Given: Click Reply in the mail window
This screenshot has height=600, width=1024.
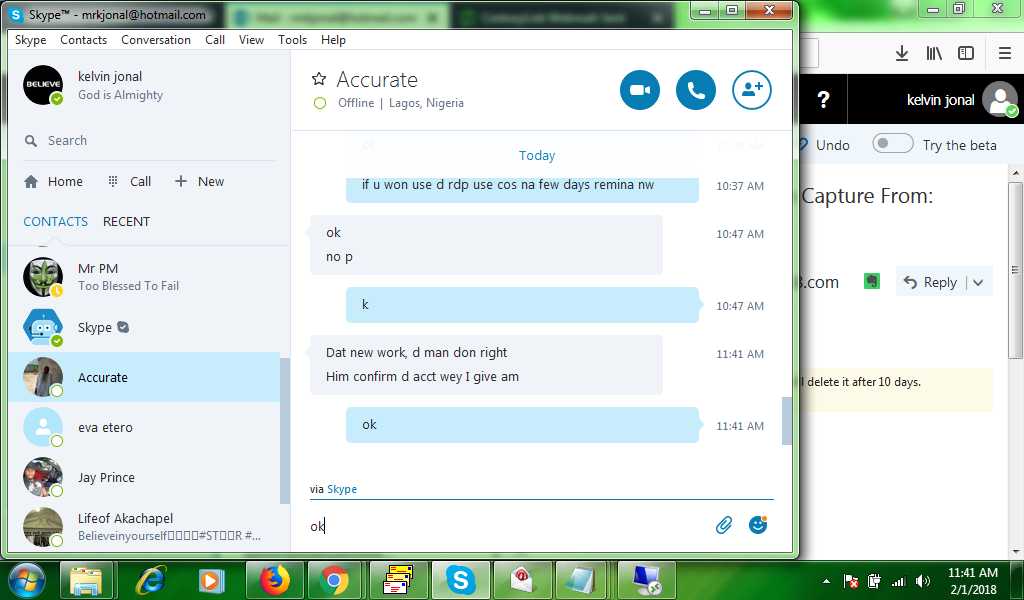Looking at the screenshot, I should [930, 283].
